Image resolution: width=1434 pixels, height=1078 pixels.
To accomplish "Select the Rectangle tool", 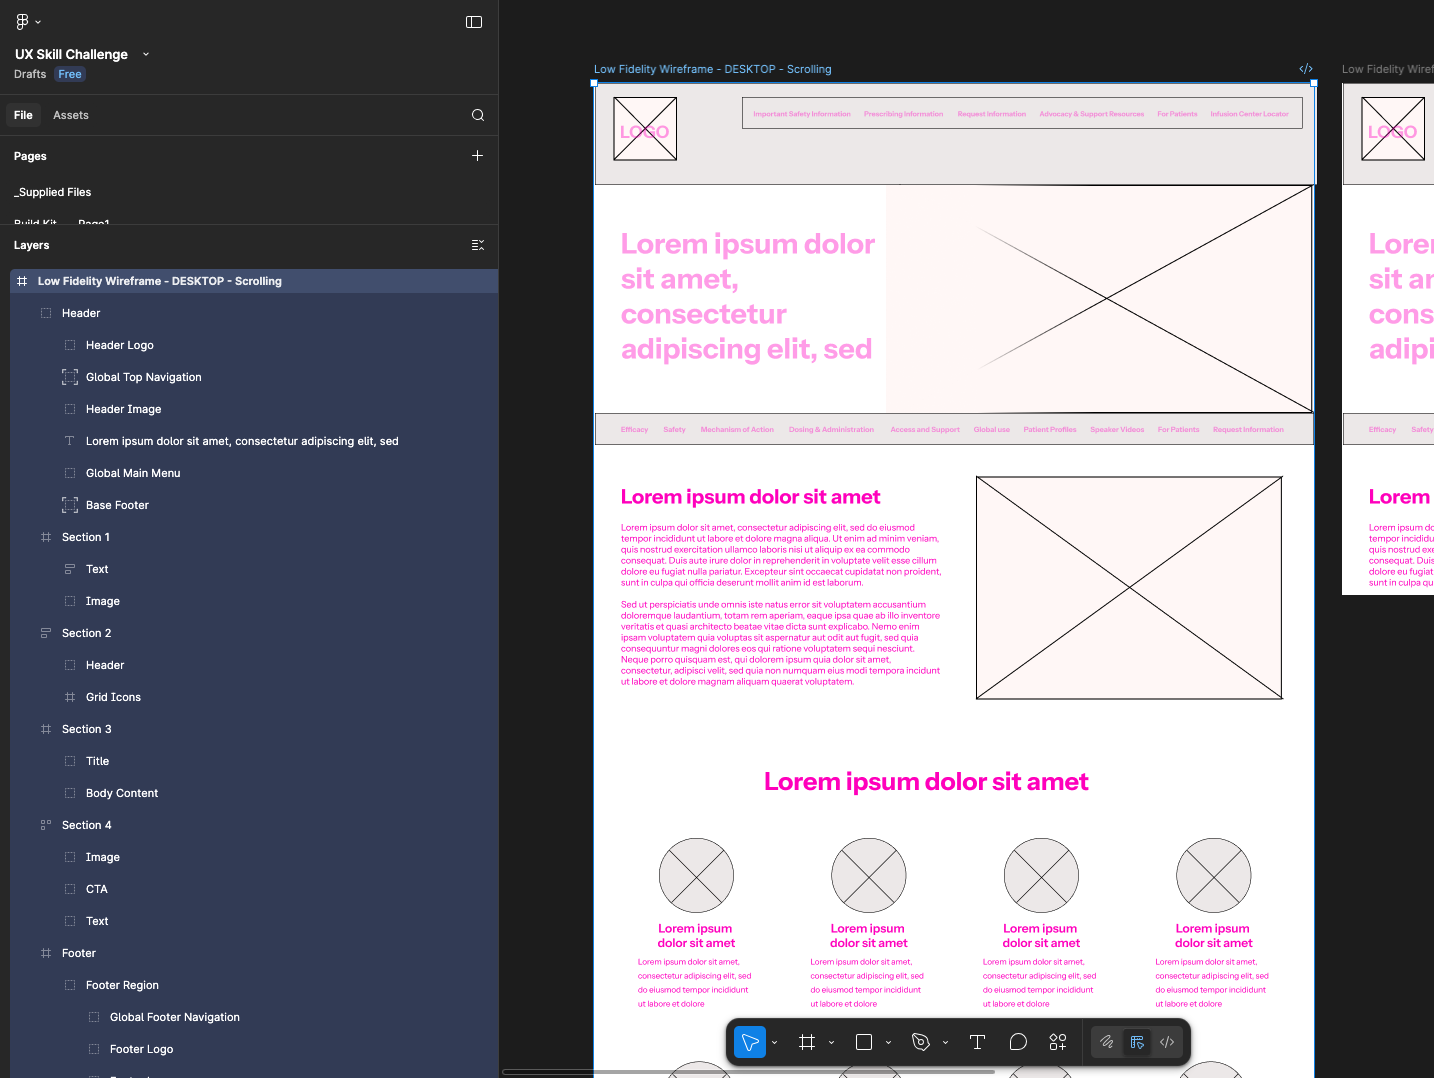I will pos(863,1042).
